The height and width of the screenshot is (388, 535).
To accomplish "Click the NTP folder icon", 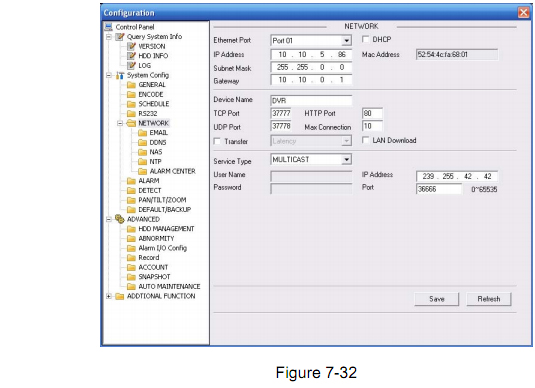I will 142,161.
